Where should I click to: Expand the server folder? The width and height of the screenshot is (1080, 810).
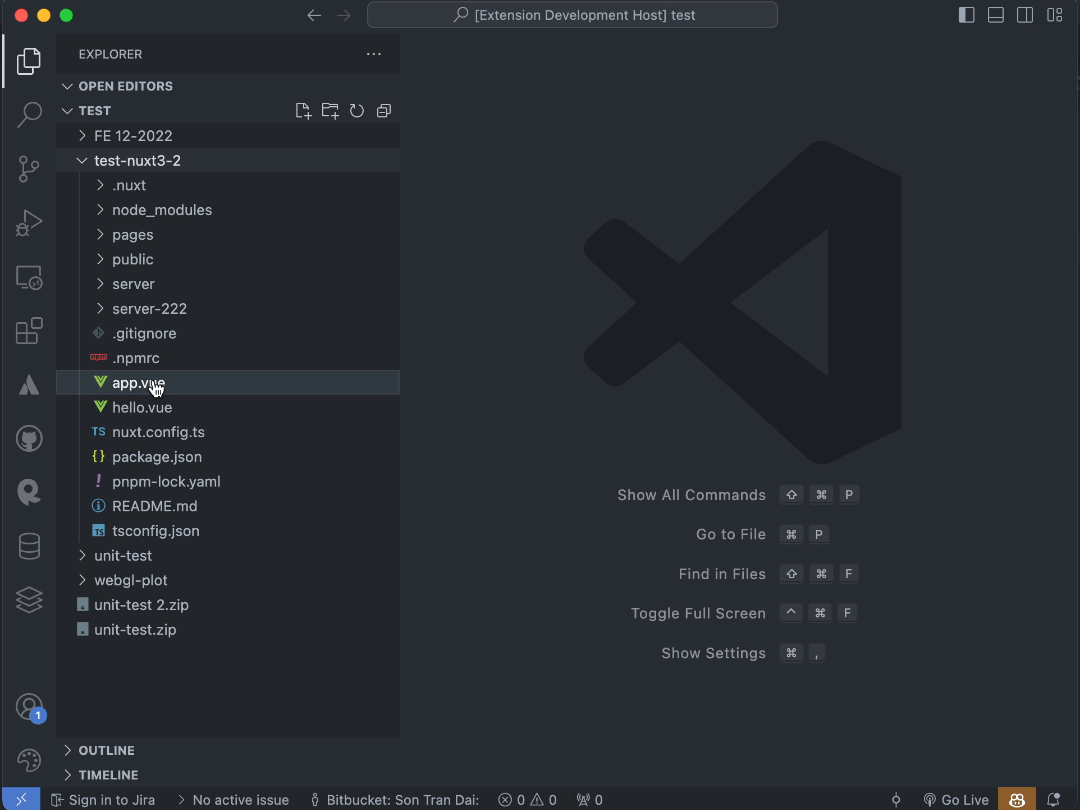[x=228, y=284]
